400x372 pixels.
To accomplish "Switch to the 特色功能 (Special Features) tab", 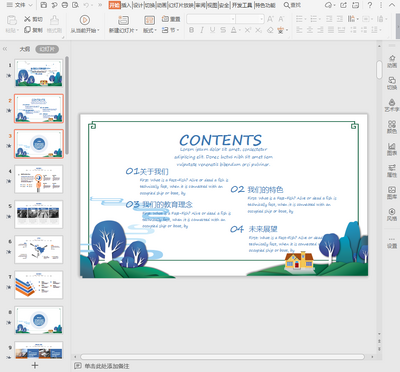I will 265,5.
